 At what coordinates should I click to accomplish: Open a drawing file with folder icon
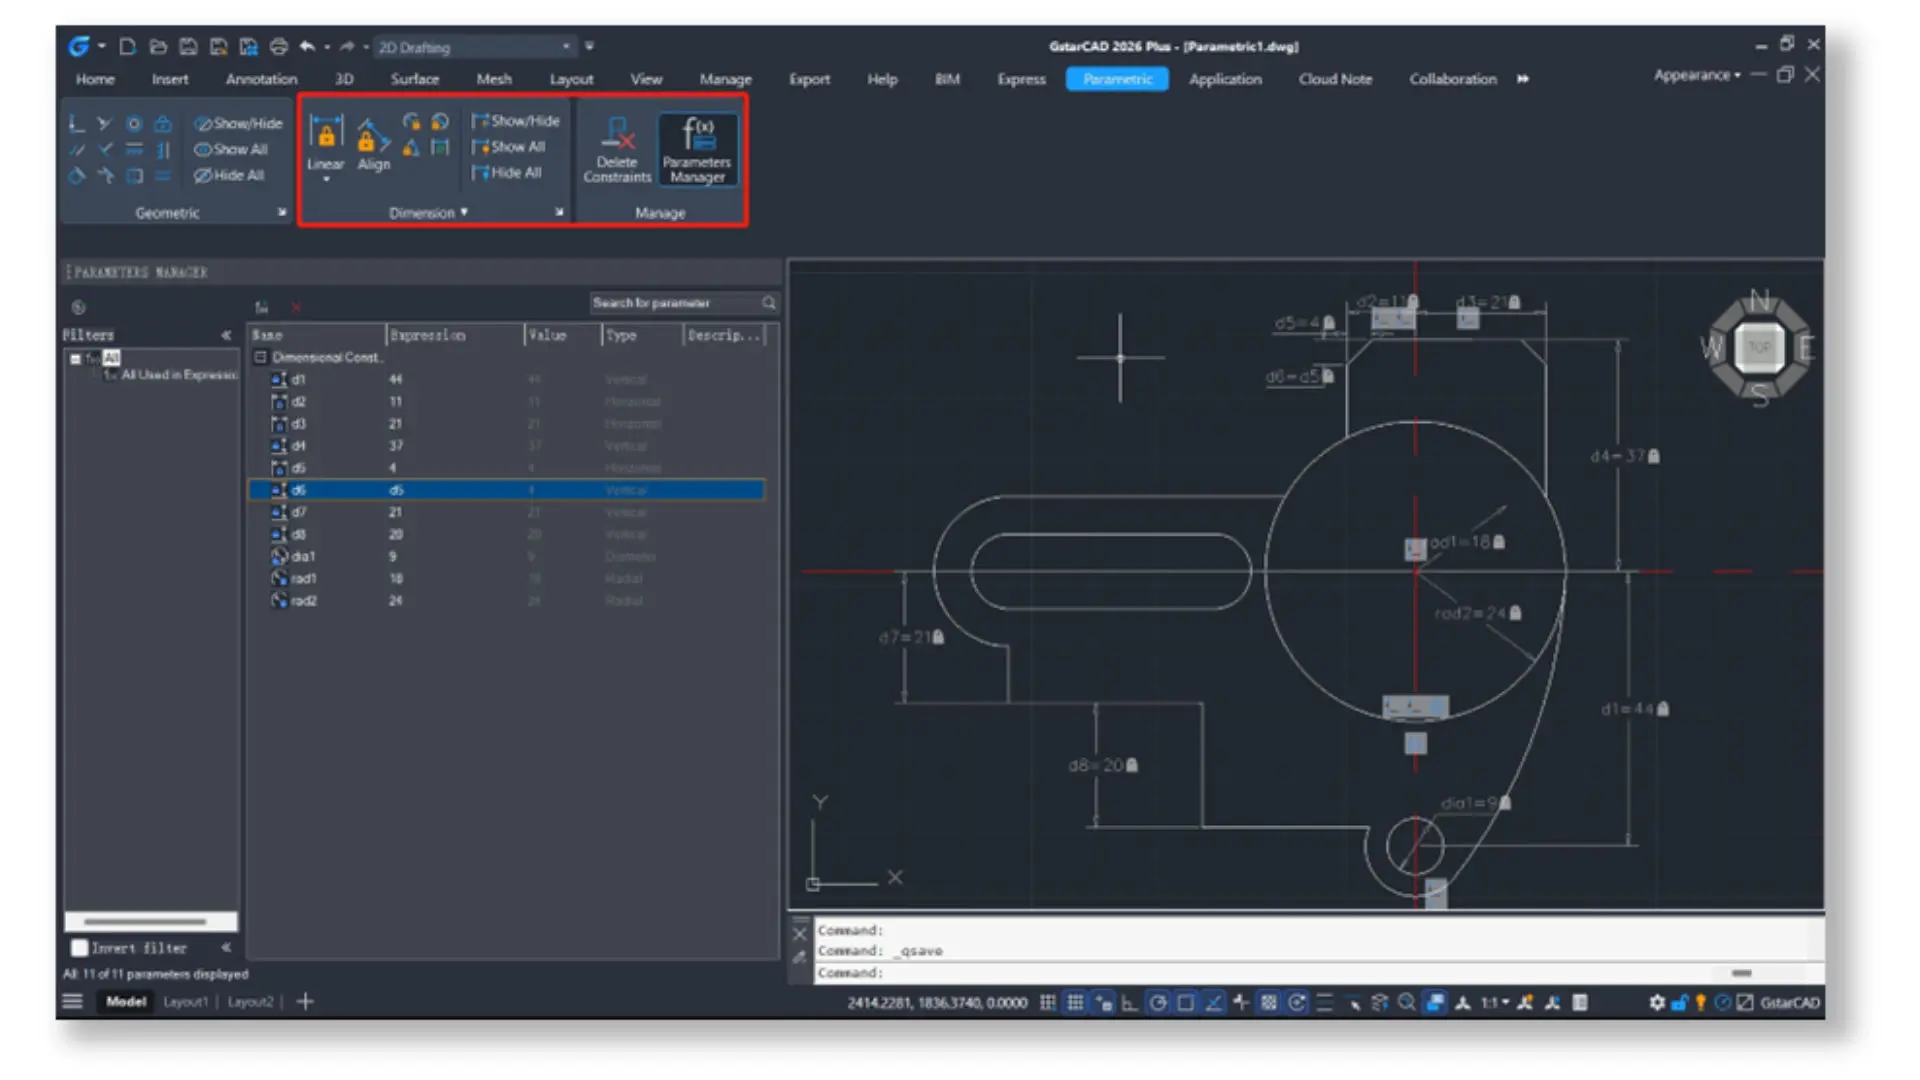click(x=157, y=46)
